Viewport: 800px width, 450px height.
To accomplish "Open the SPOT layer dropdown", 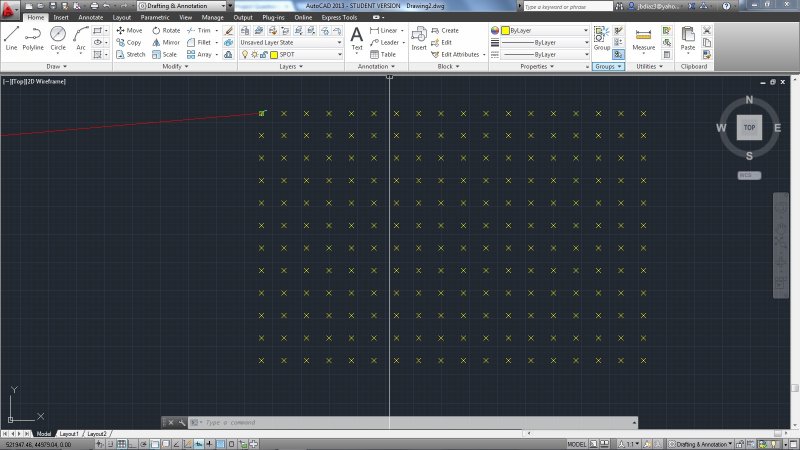I will tap(291, 55).
